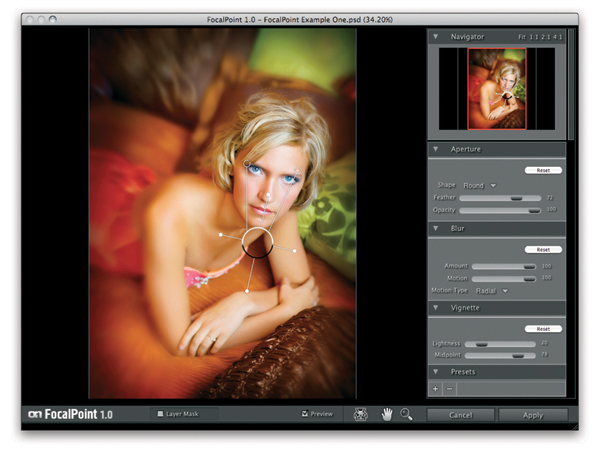Toggle the Layer Mask checkbox

pyautogui.click(x=160, y=413)
